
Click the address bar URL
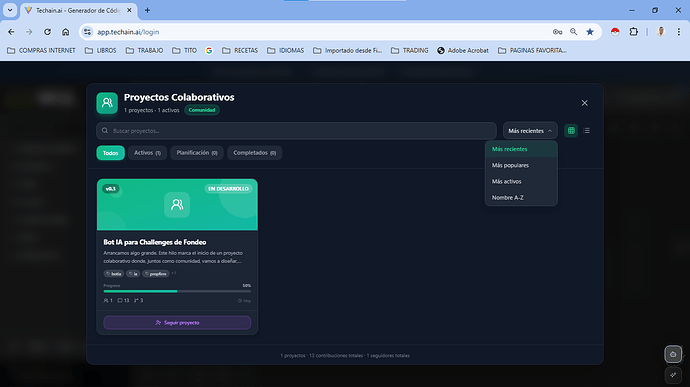click(128, 32)
